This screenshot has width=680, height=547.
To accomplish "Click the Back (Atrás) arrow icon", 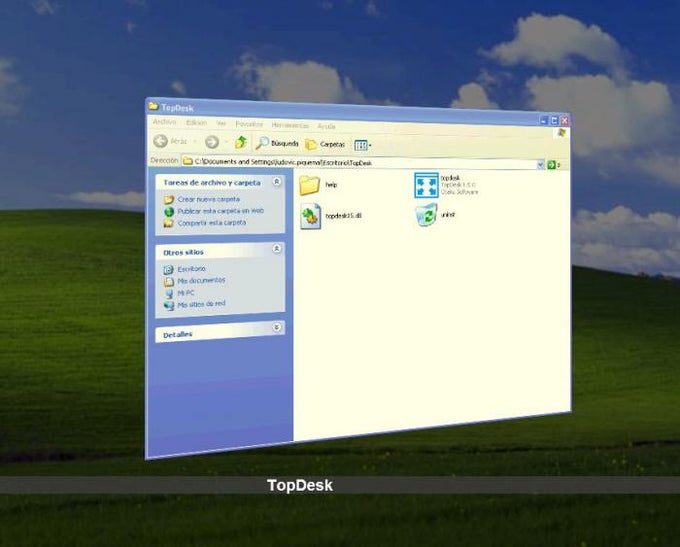I will point(160,141).
